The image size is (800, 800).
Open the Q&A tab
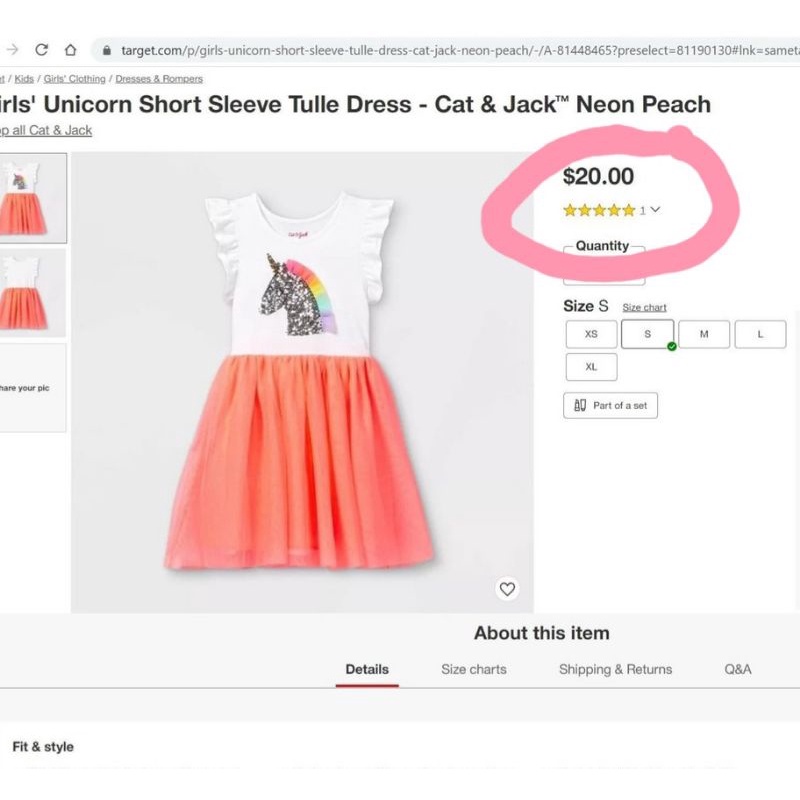738,669
